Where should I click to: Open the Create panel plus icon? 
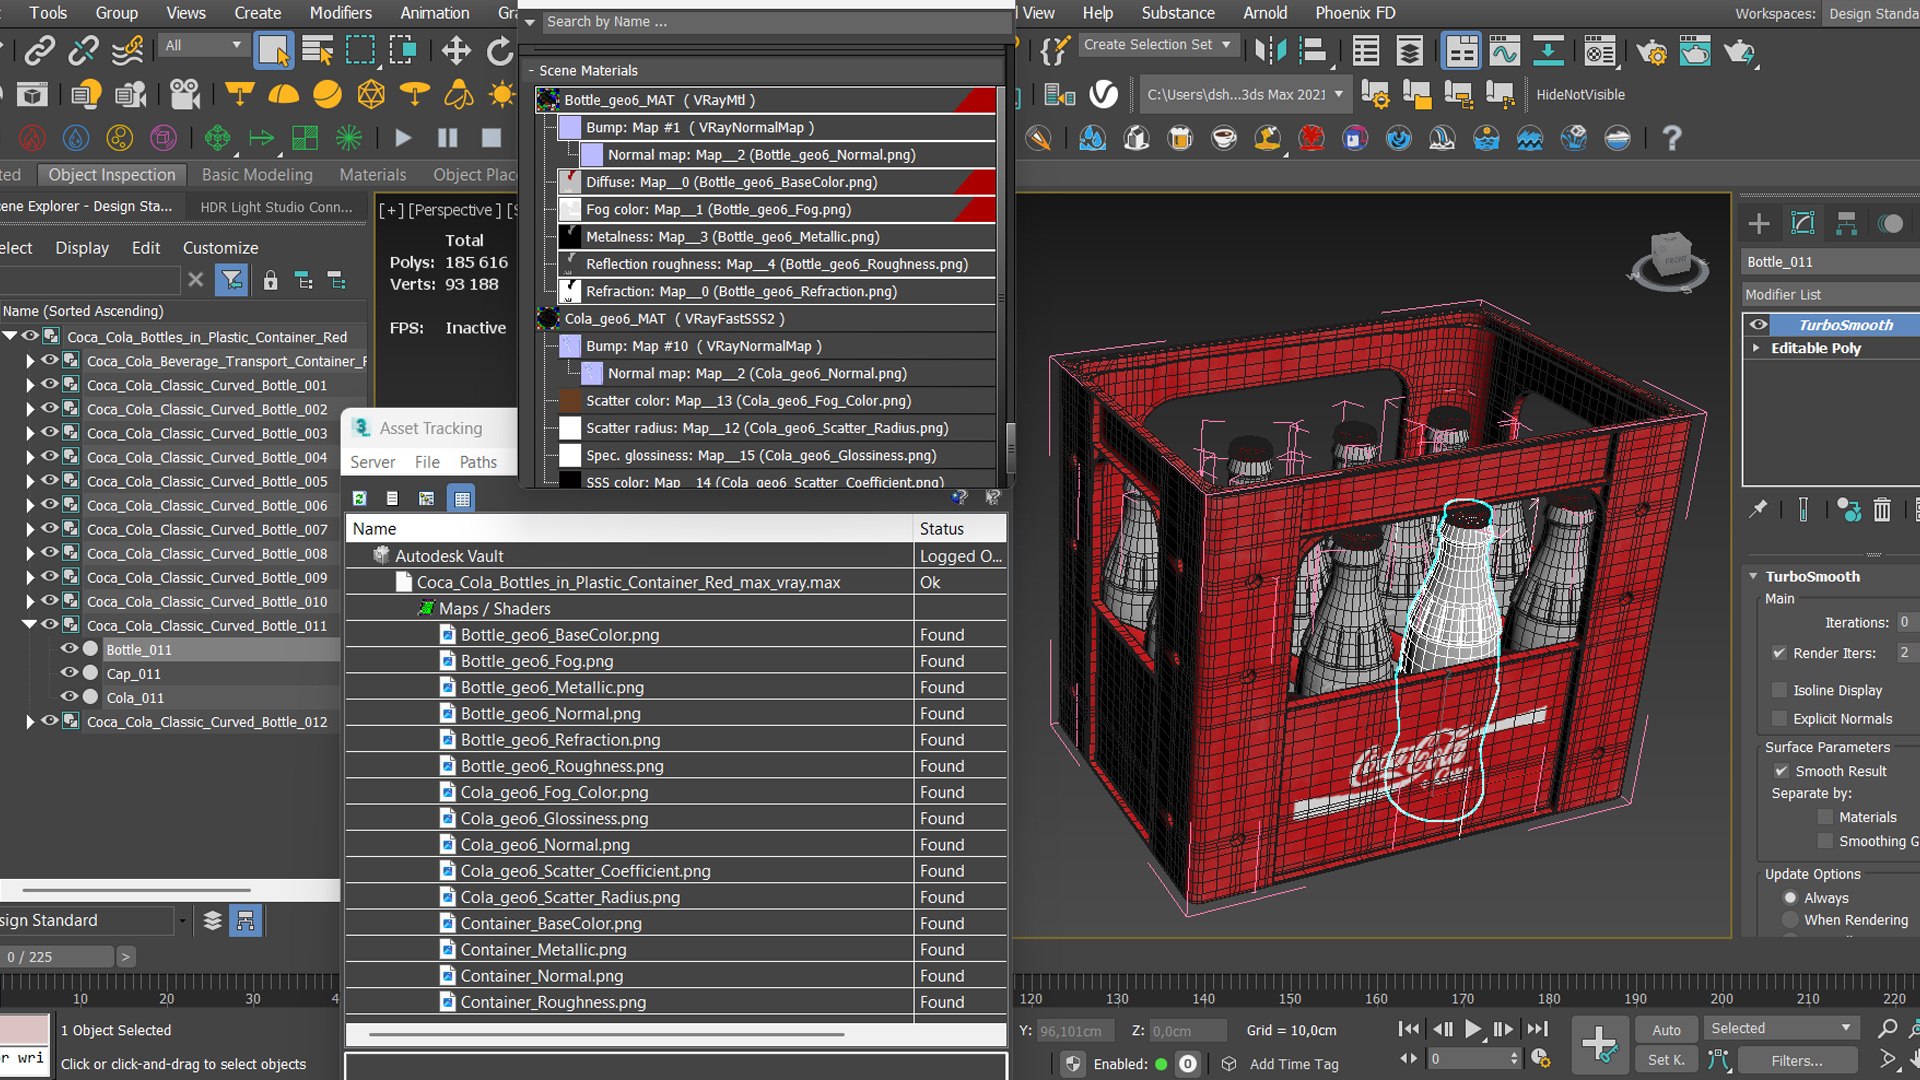[1759, 223]
